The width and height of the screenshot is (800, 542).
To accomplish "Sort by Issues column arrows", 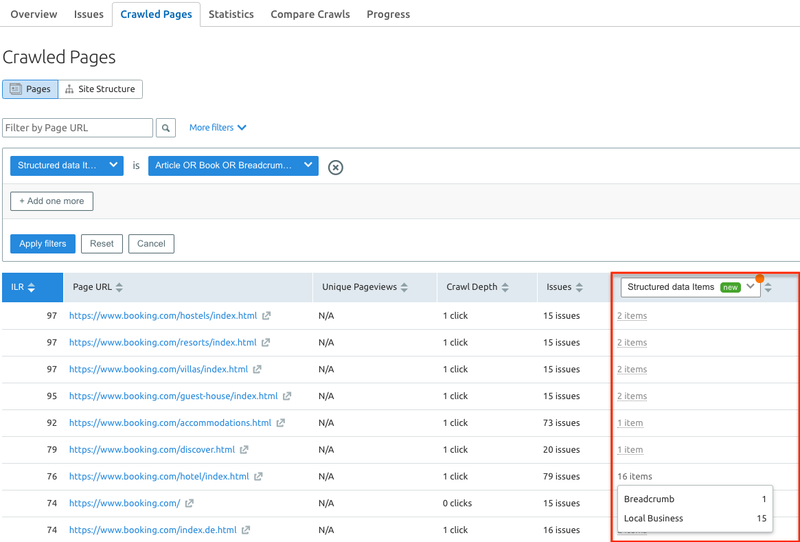I will pos(579,287).
